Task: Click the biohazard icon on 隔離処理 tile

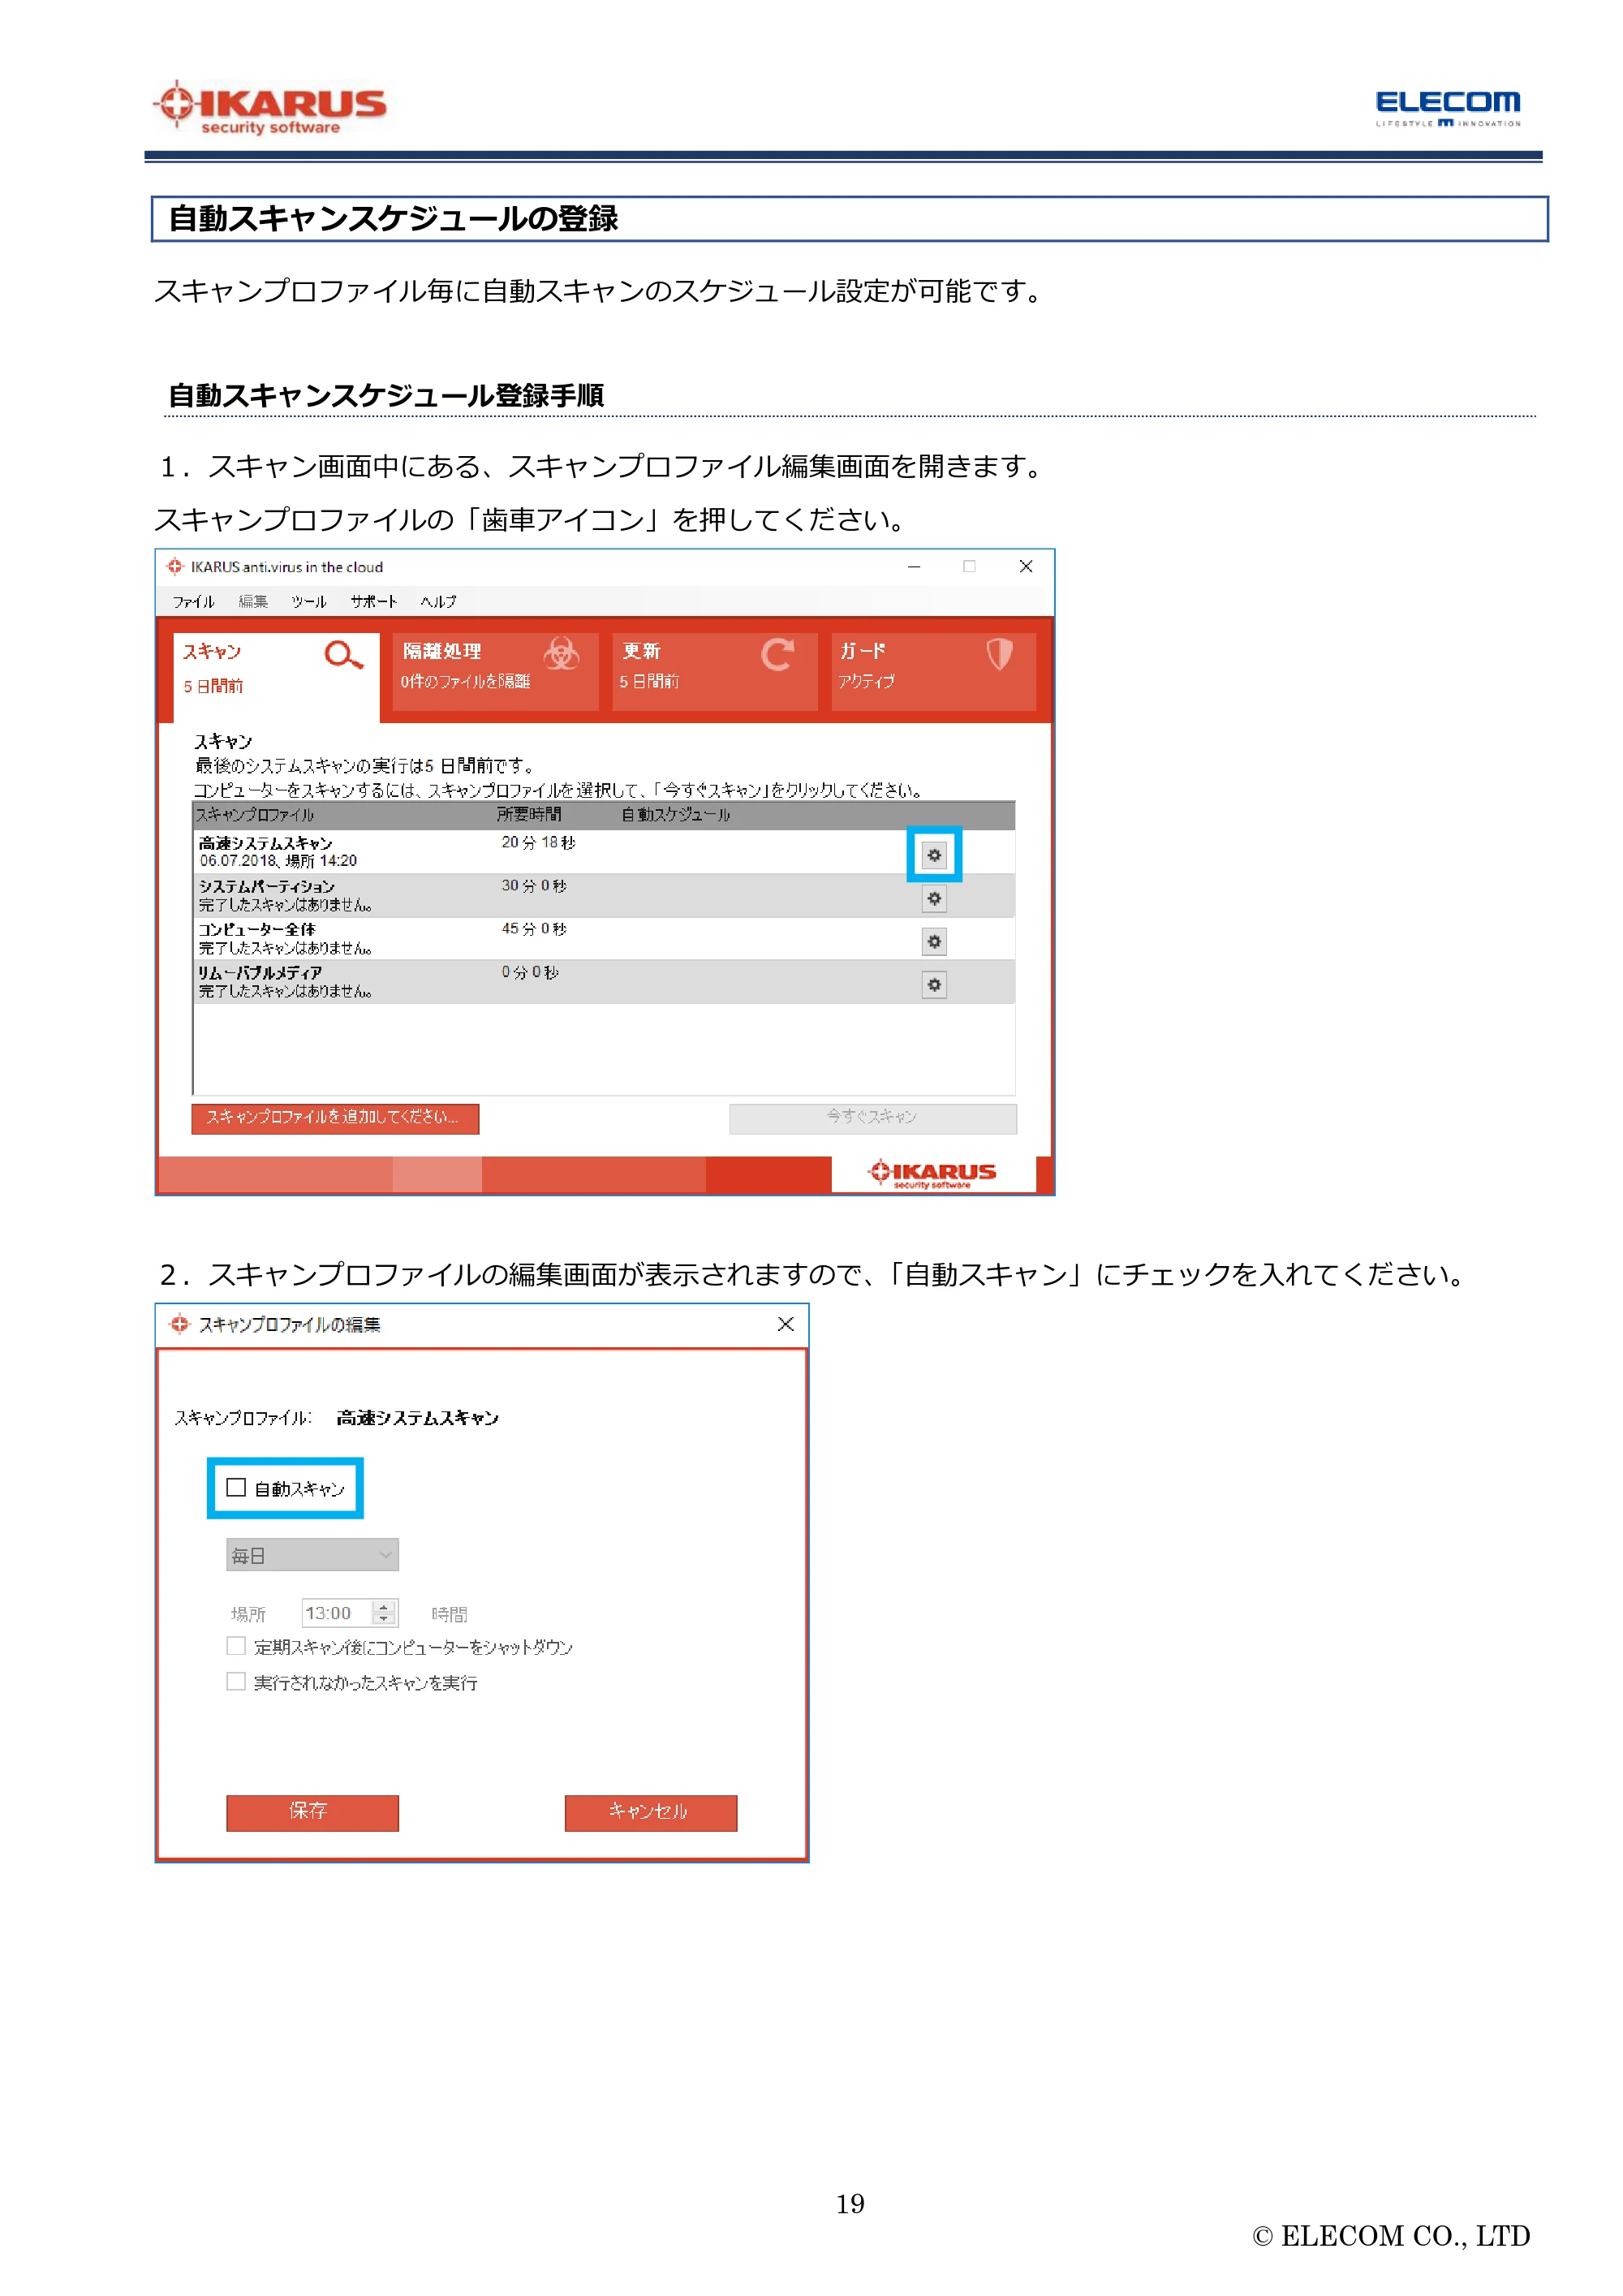Action: pos(561,654)
